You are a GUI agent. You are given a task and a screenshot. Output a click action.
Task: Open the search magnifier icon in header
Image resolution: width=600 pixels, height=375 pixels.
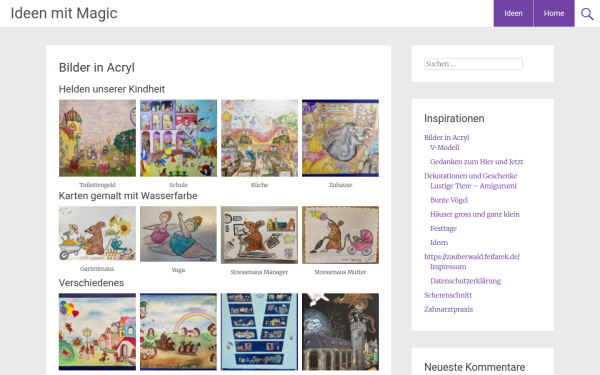click(587, 14)
